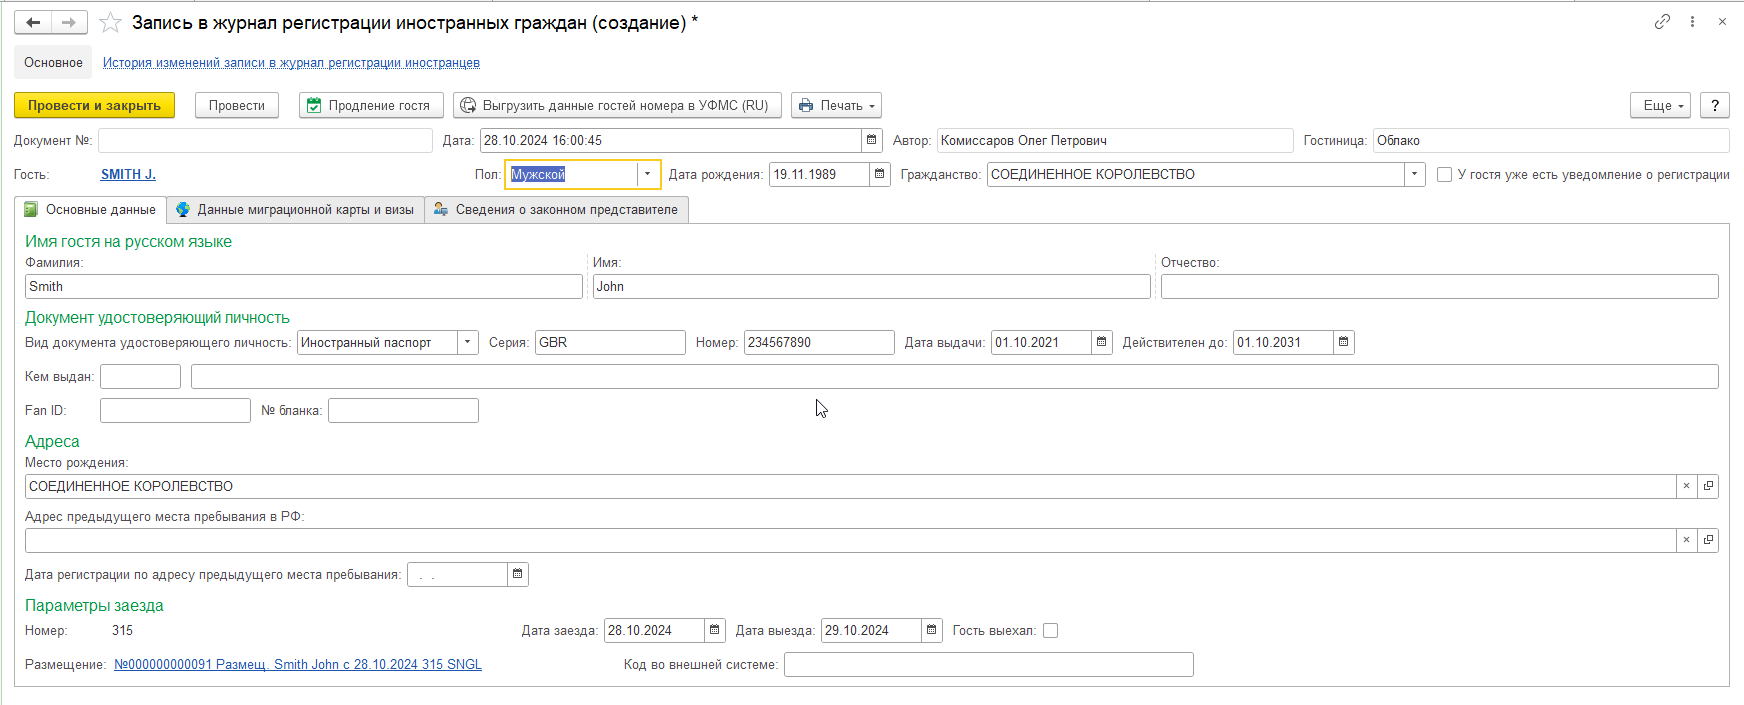Click the Серия field with GBR
This screenshot has width=1744, height=705.
click(x=610, y=342)
